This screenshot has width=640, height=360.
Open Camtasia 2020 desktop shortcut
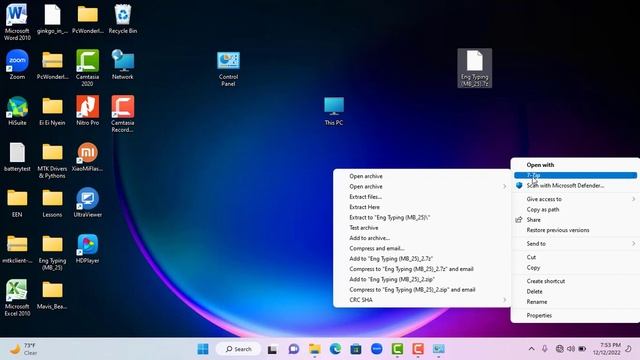(x=87, y=68)
